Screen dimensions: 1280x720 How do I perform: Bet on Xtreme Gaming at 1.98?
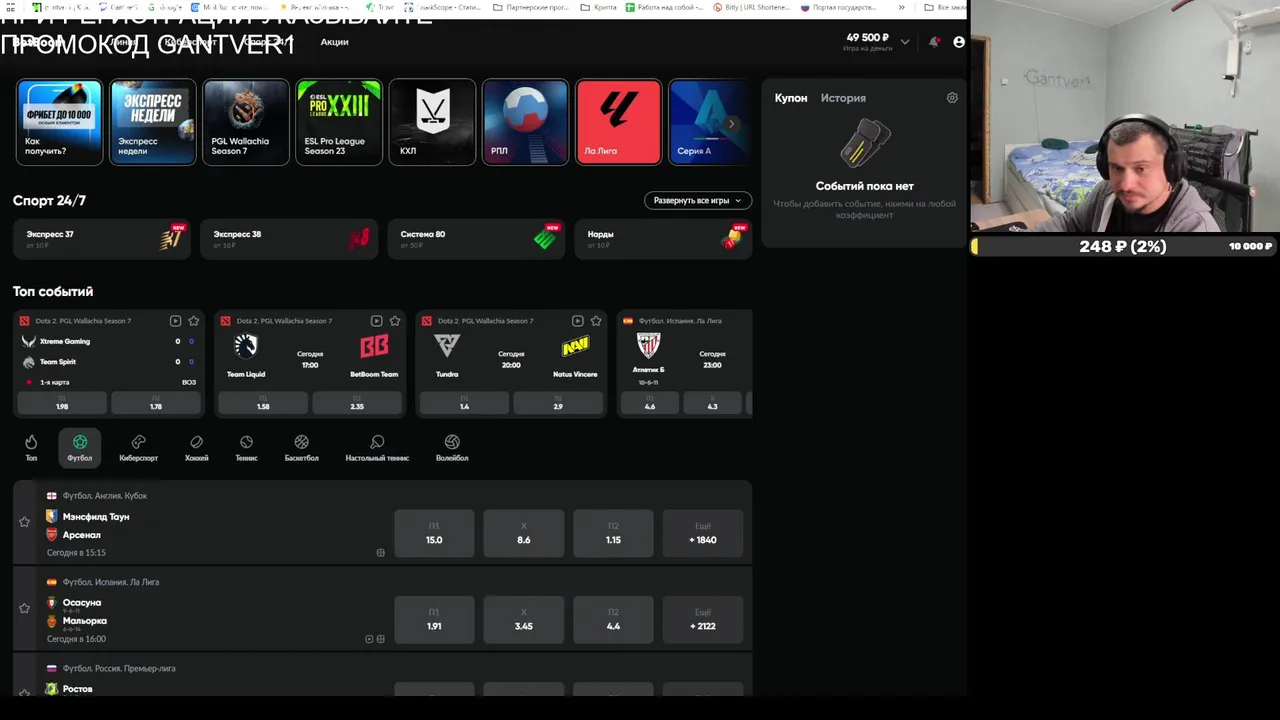[x=62, y=402]
